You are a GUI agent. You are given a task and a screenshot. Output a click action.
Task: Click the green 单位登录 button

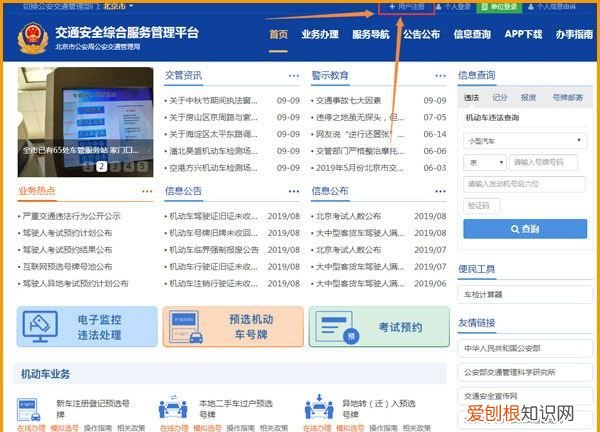pyautogui.click(x=499, y=7)
